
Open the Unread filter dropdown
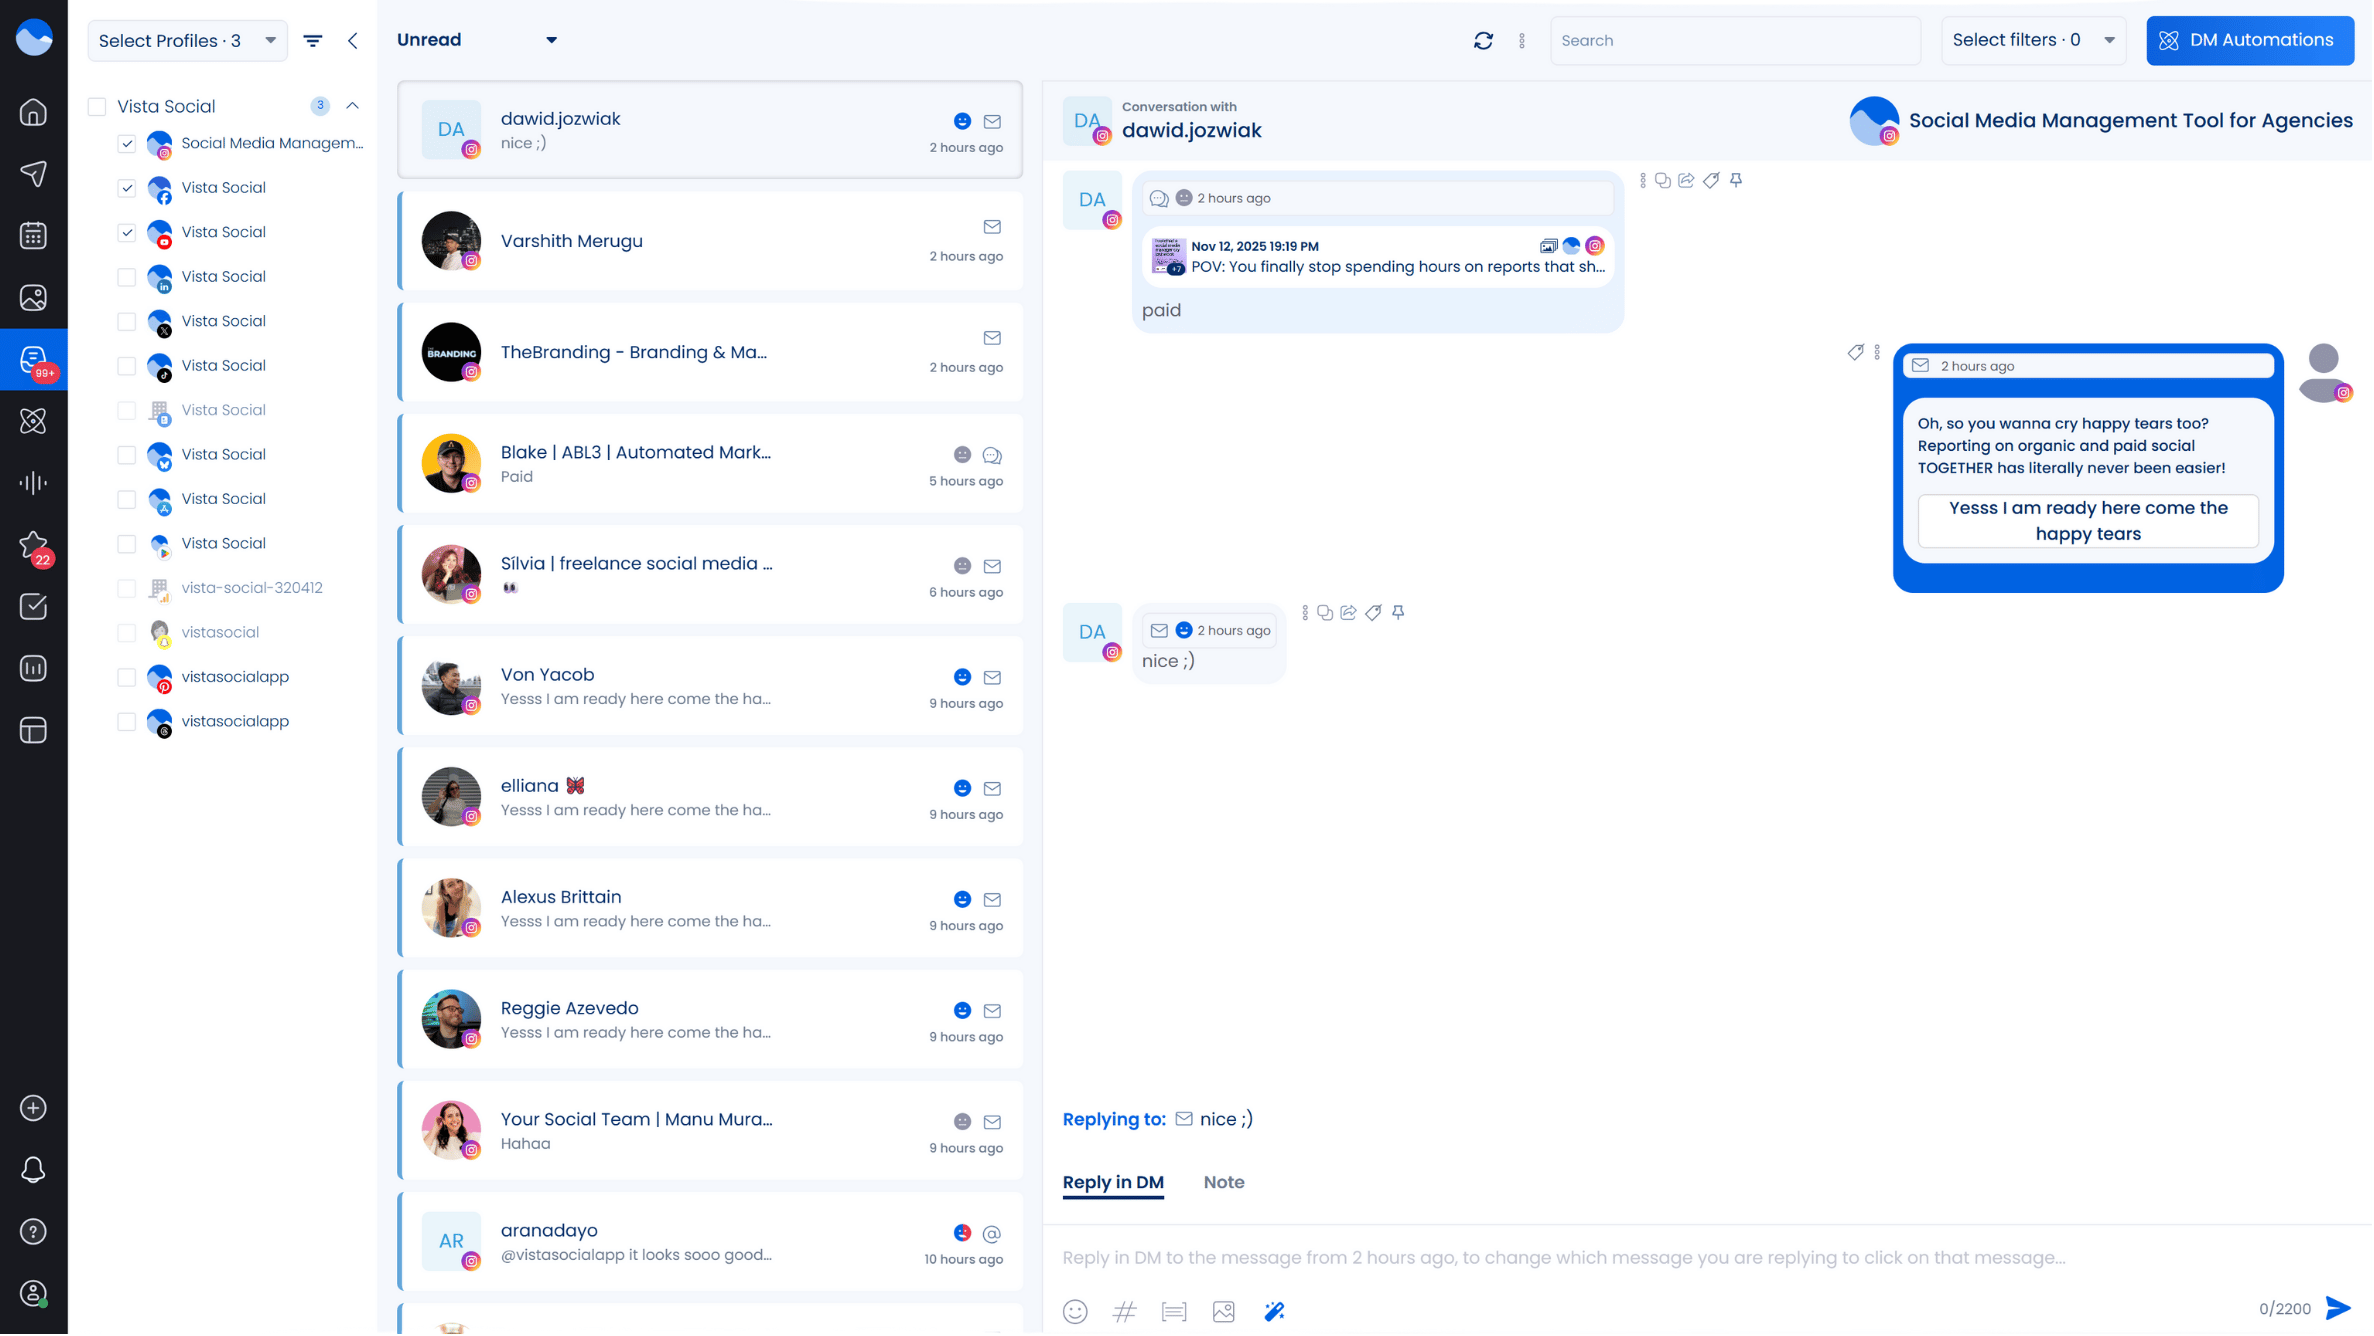click(x=477, y=40)
